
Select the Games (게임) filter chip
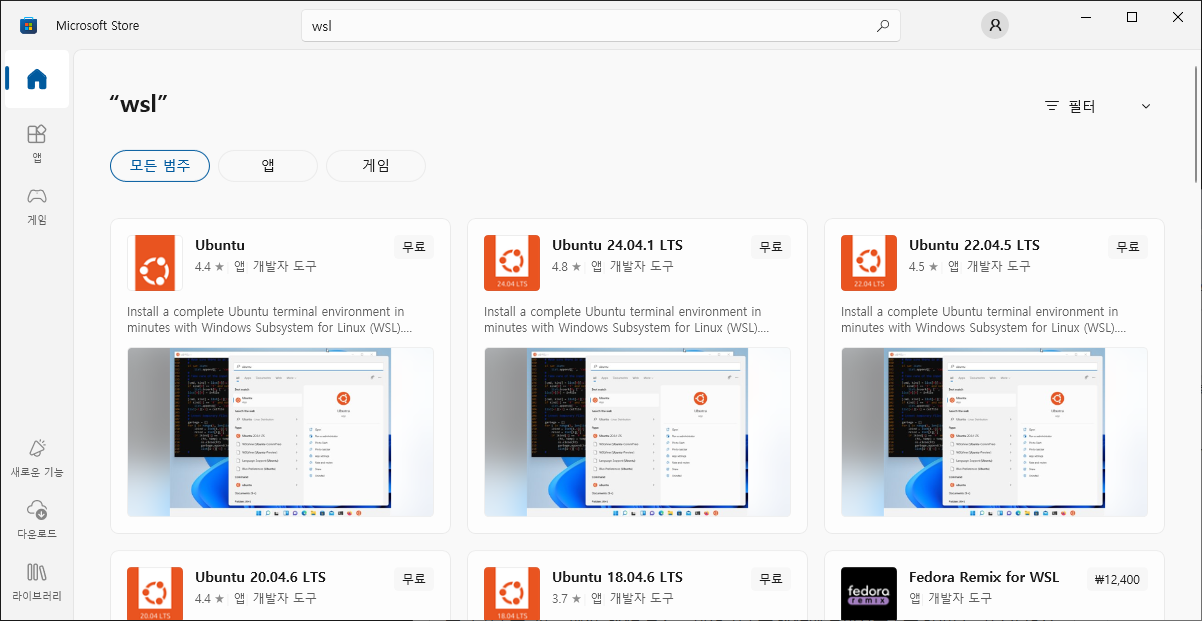[x=376, y=166]
